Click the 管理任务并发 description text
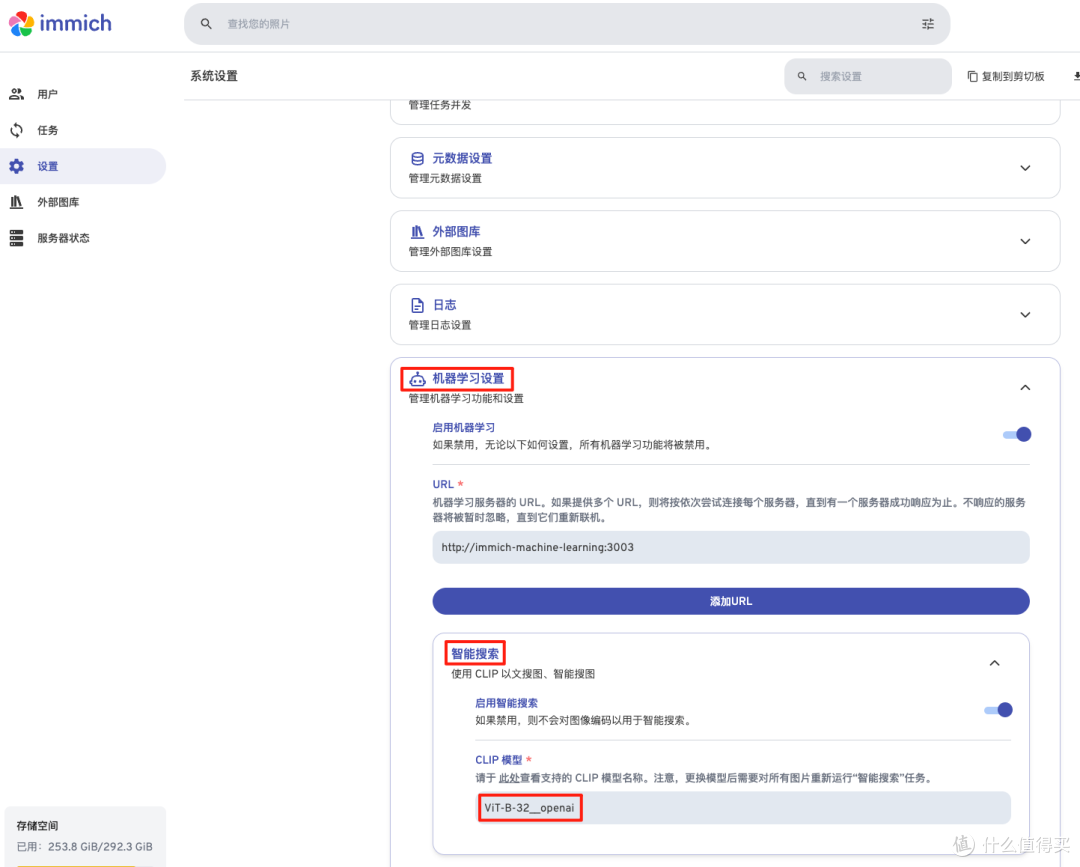1080x867 pixels. (x=440, y=105)
